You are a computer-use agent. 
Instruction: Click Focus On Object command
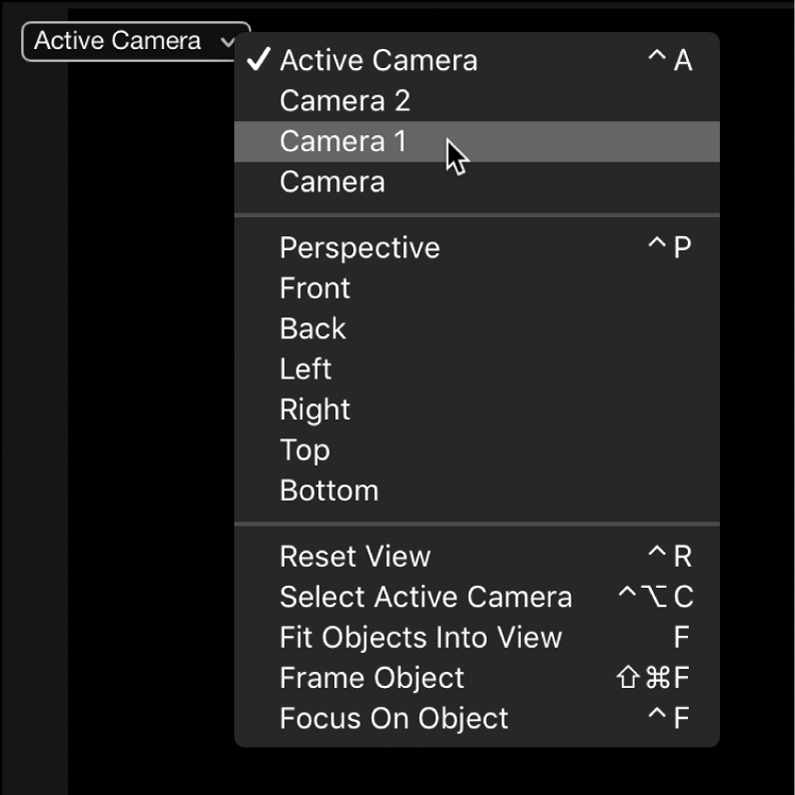click(x=394, y=718)
